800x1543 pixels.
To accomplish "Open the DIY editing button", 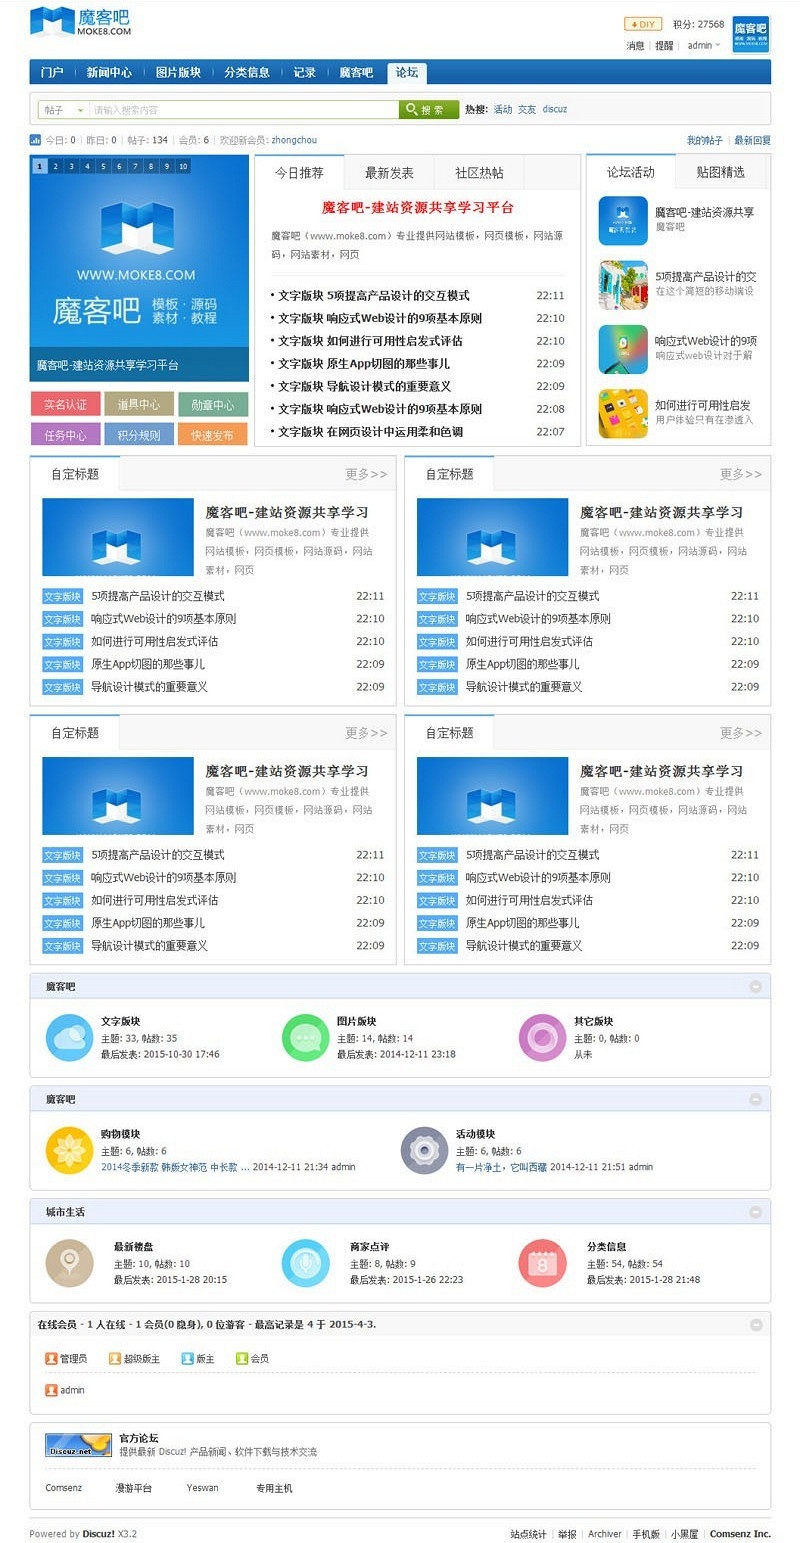I will (643, 24).
